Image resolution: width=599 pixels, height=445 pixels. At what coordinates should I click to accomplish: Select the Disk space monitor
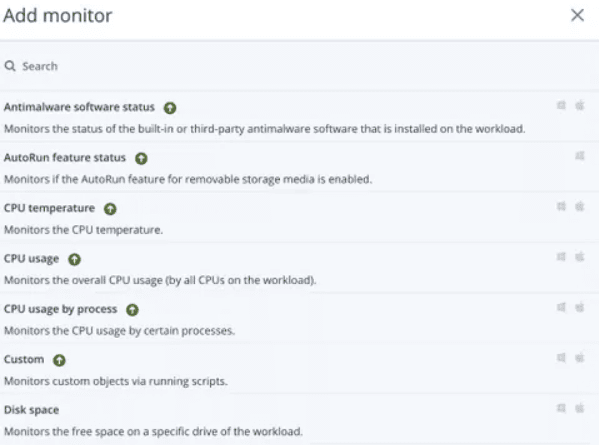click(300, 419)
